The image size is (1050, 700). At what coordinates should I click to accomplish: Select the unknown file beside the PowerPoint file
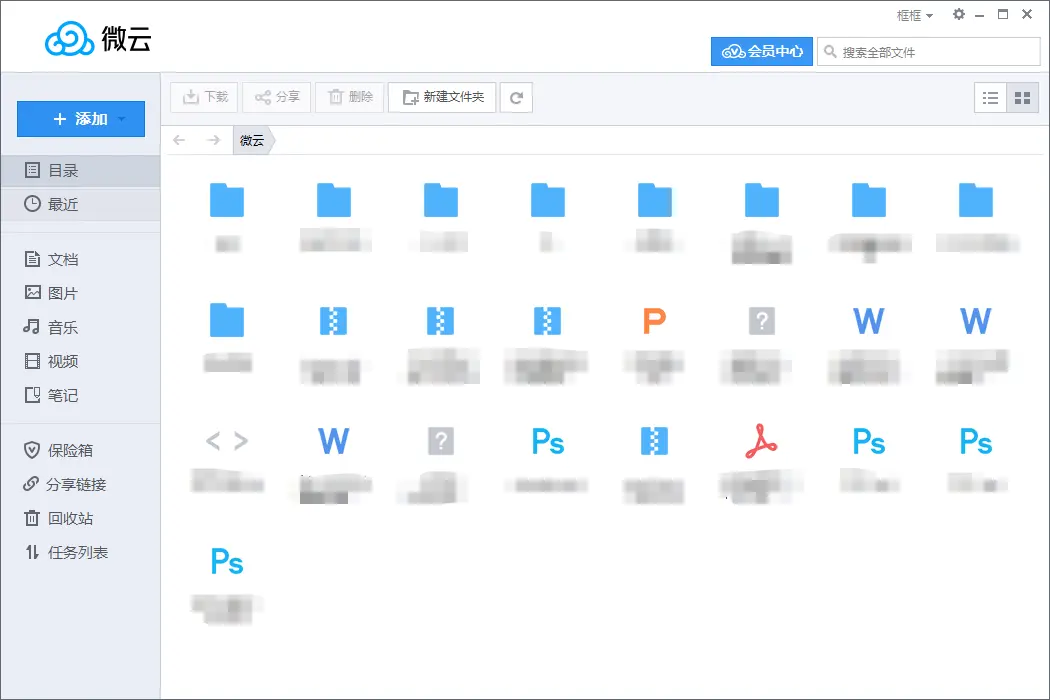(761, 321)
